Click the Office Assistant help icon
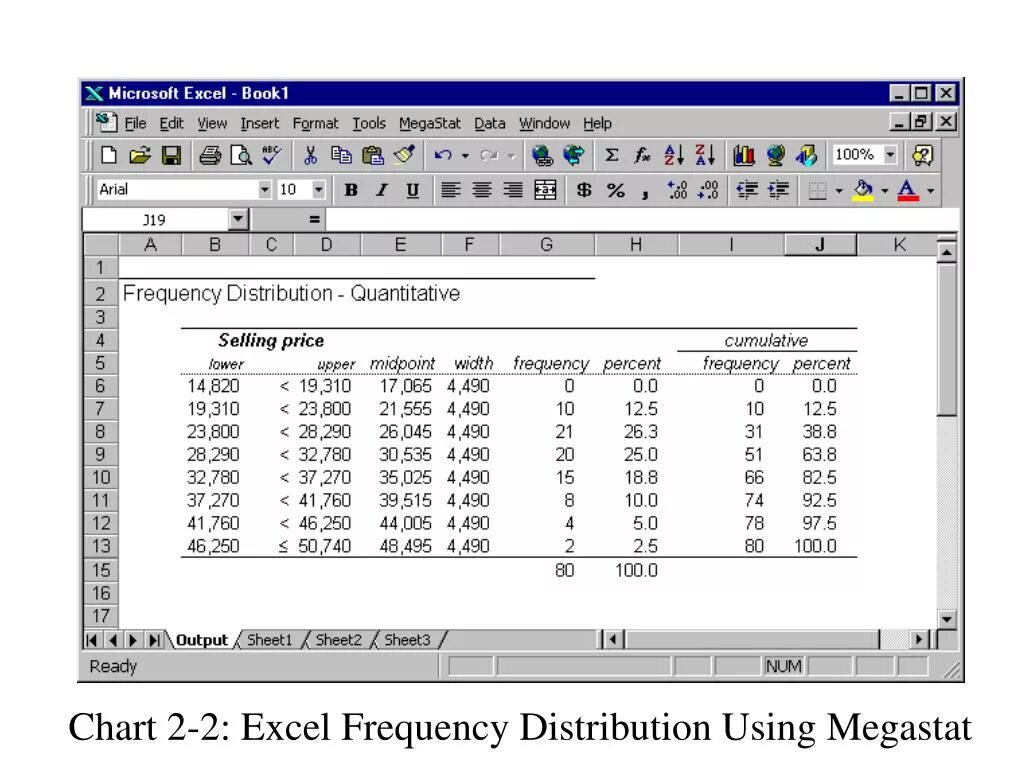1024x768 pixels. [923, 155]
